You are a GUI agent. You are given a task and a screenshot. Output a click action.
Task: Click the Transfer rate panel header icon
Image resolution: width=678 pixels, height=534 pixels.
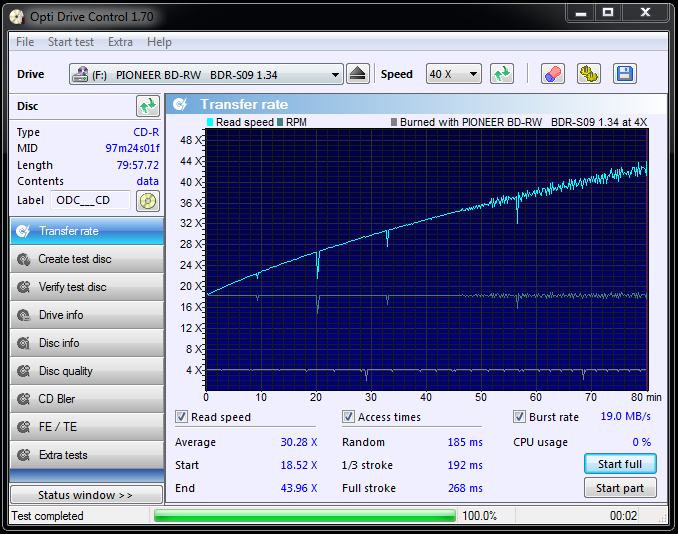tap(180, 104)
